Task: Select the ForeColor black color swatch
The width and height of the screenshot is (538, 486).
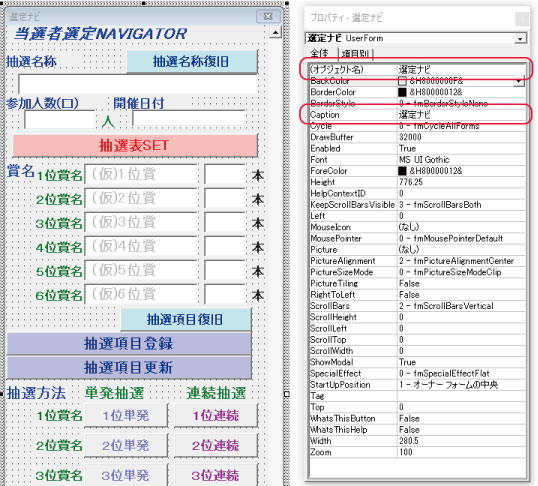Action: (x=402, y=171)
